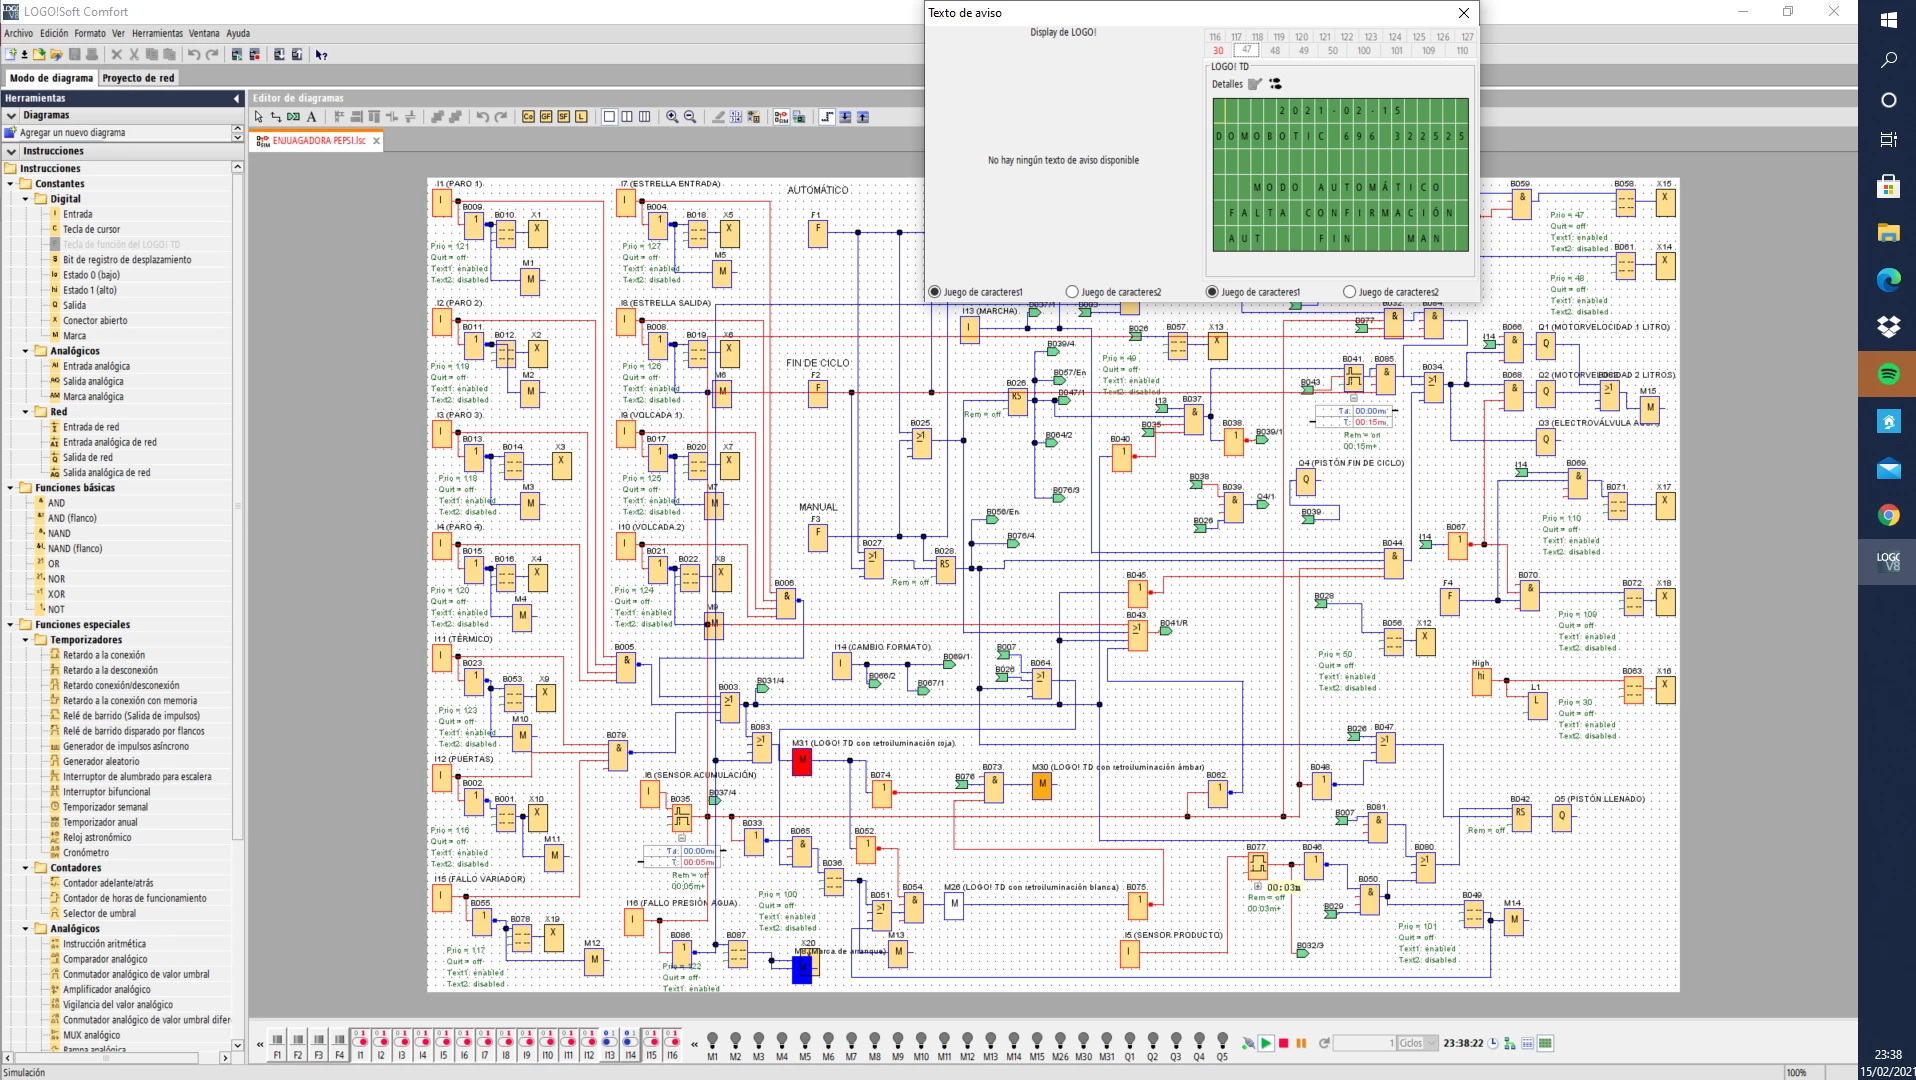Collapse the Constantes tree node
The width and height of the screenshot is (1916, 1080).
pyautogui.click(x=11, y=184)
